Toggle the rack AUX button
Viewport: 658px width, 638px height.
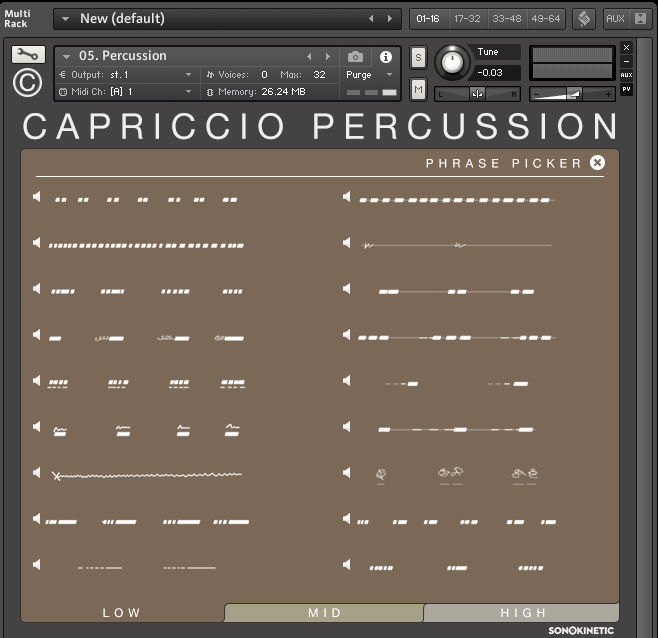[615, 19]
